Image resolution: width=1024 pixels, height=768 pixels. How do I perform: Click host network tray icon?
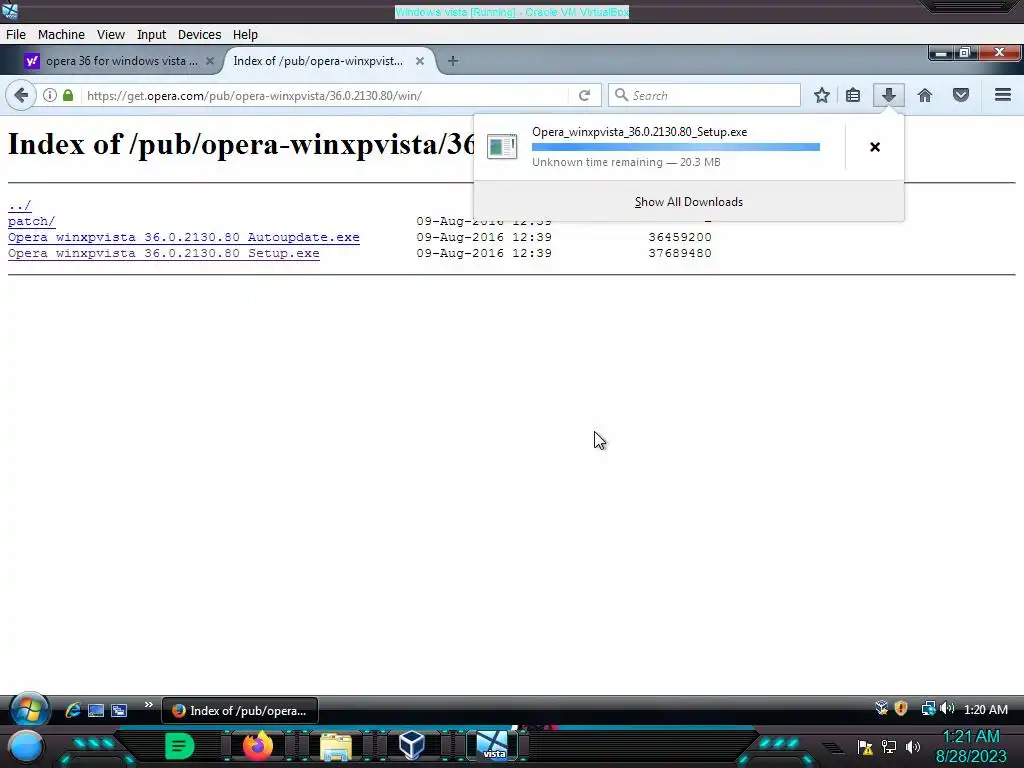pos(889,747)
